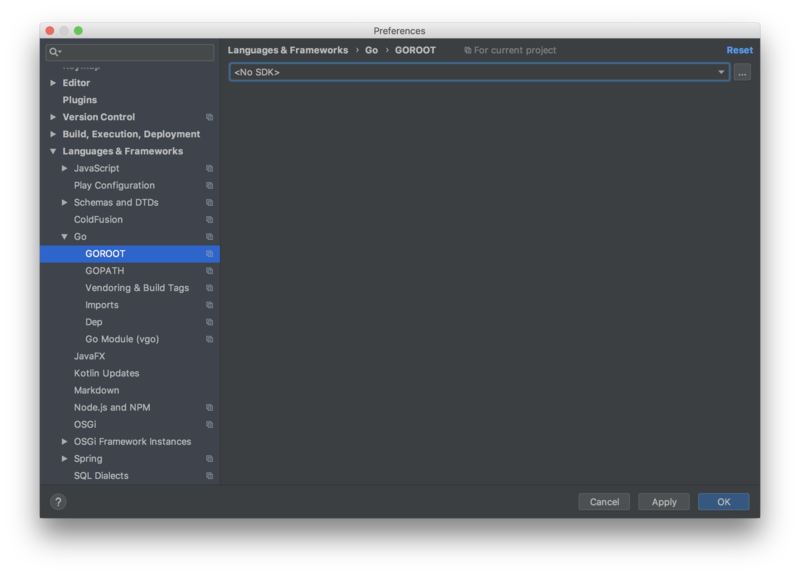Open help with the question mark button
Image resolution: width=800 pixels, height=575 pixels.
tap(58, 502)
